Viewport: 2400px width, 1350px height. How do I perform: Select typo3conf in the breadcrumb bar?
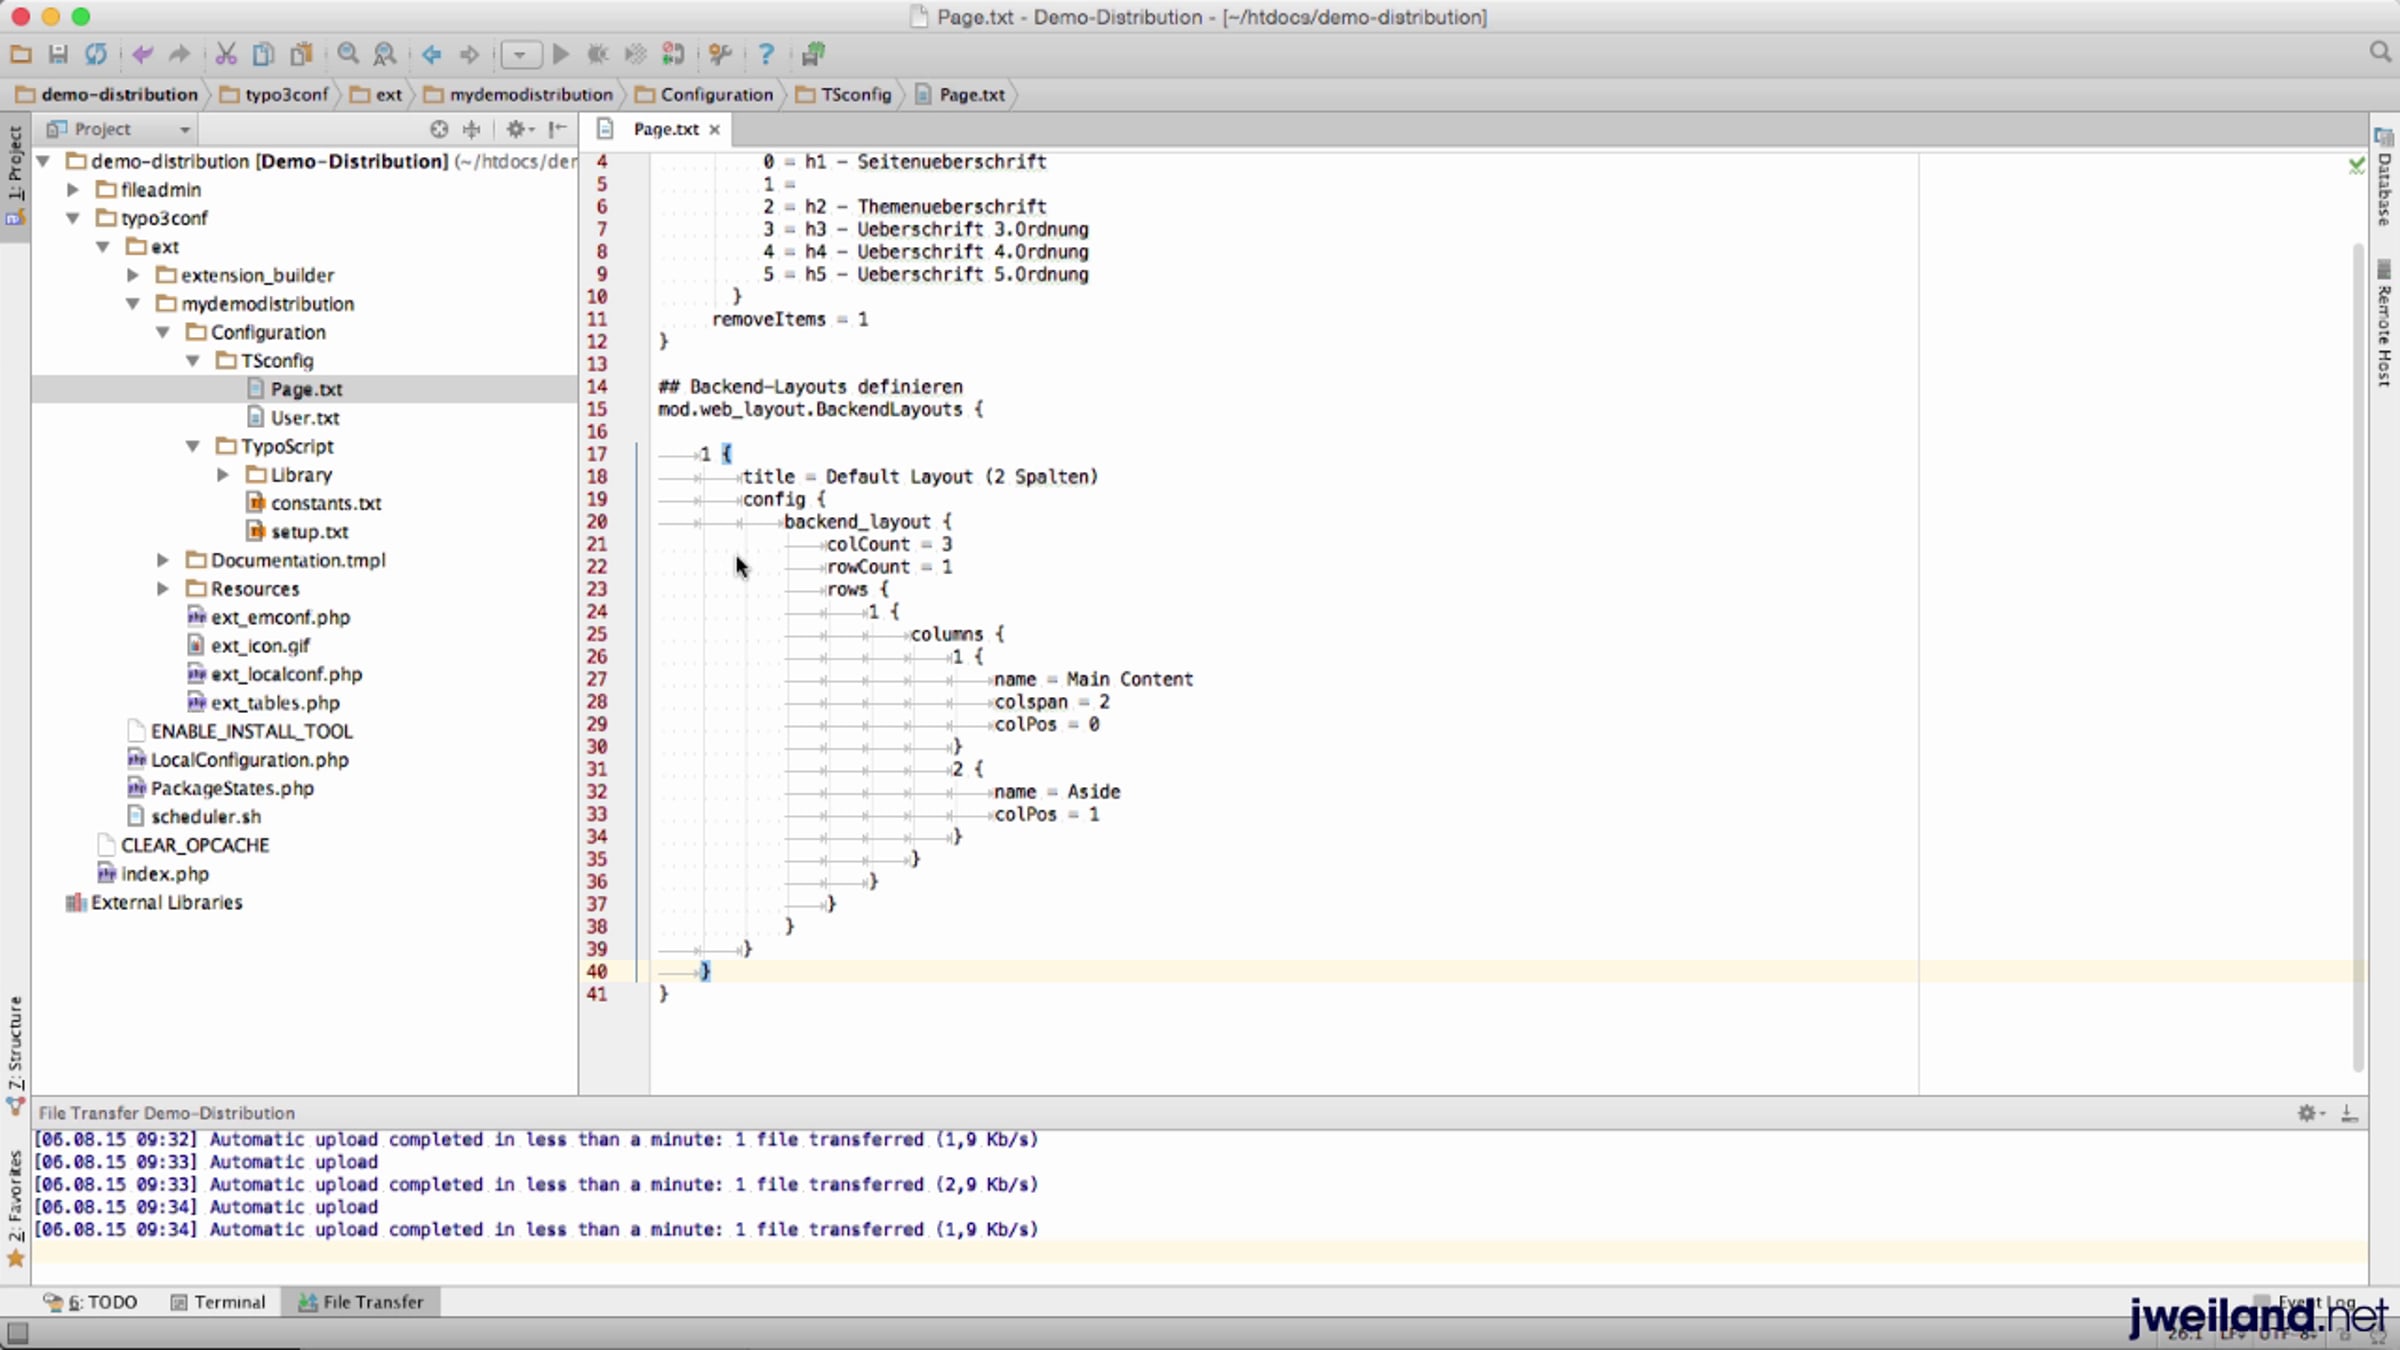[x=274, y=94]
